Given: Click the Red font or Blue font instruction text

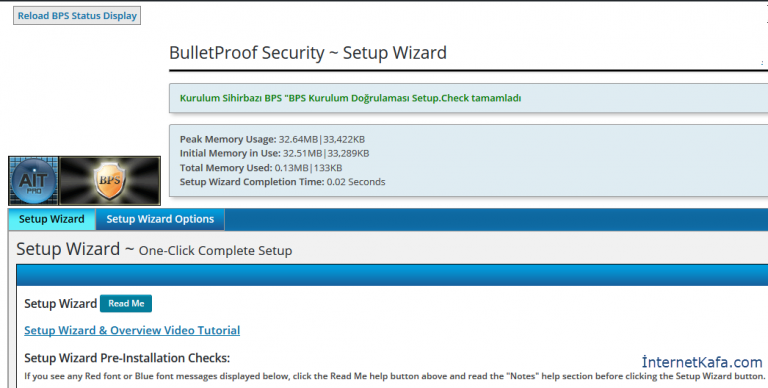Looking at the screenshot, I should [395, 376].
